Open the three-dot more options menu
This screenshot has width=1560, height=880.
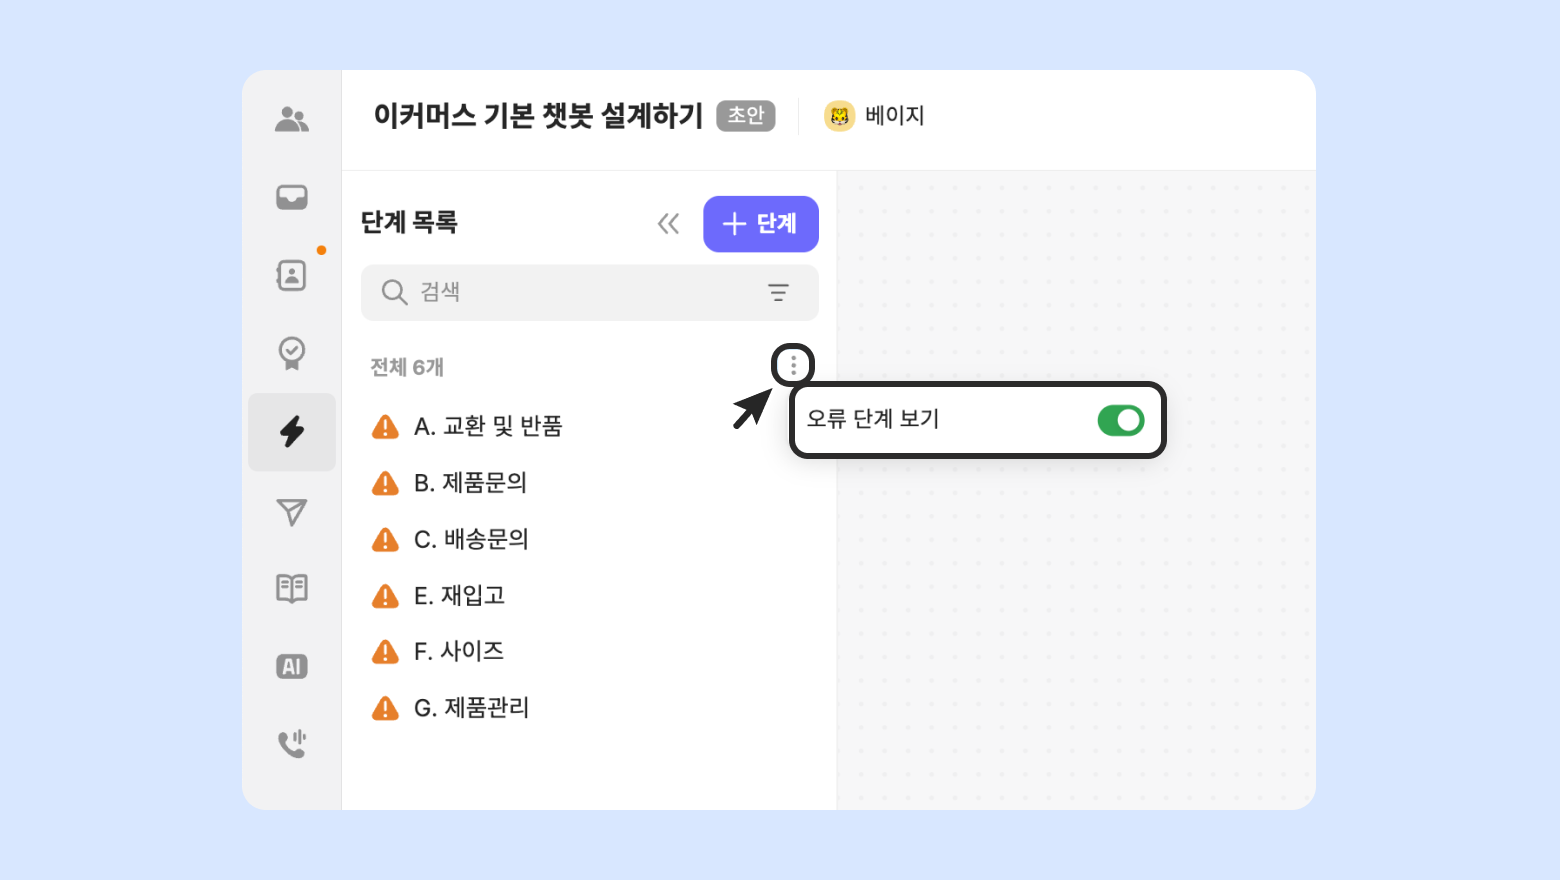click(793, 366)
